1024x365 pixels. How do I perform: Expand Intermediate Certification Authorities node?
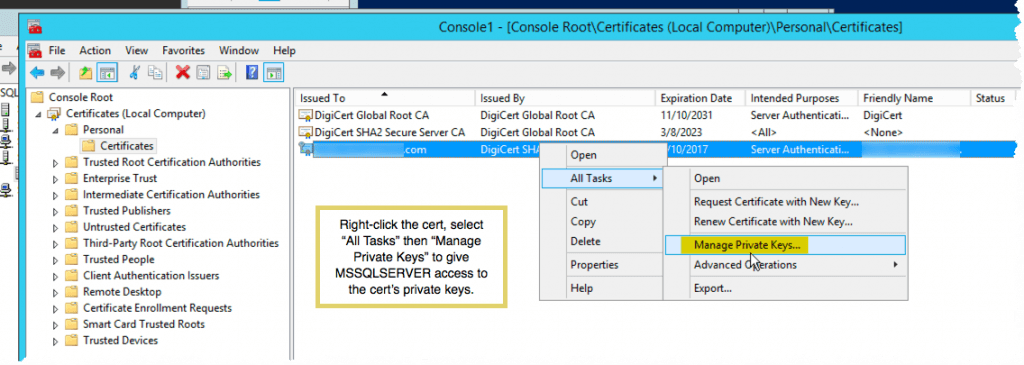55,195
